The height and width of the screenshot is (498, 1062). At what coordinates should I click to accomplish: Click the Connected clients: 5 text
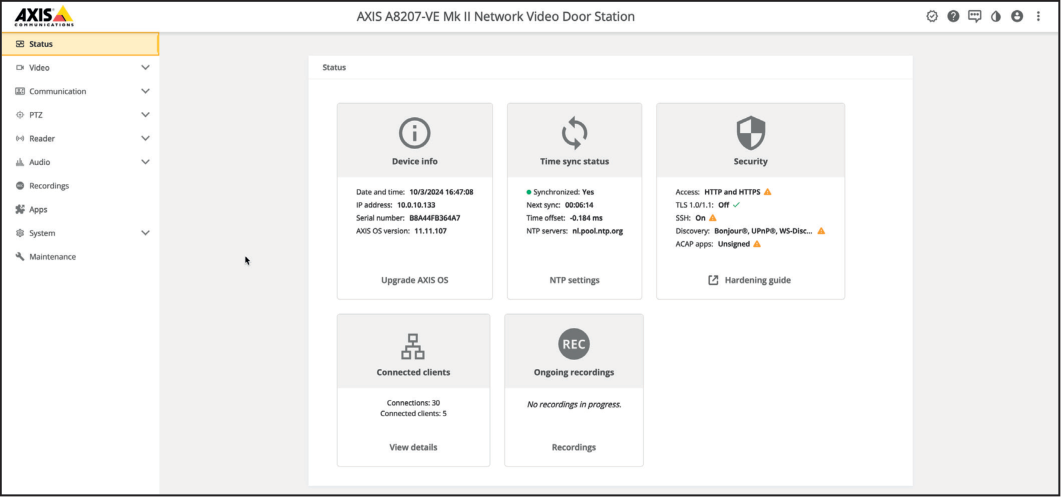point(413,413)
